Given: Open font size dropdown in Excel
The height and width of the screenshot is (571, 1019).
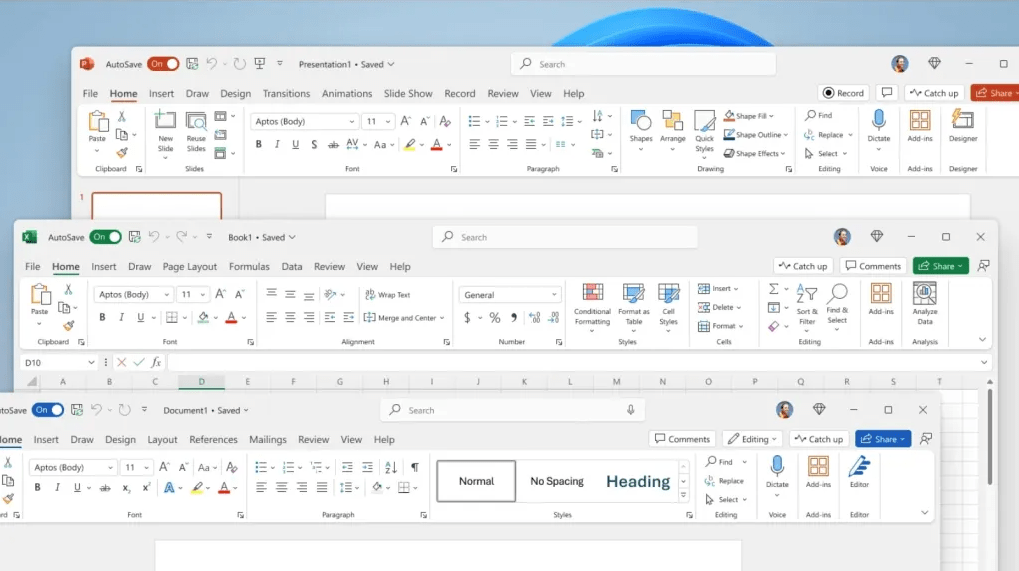Looking at the screenshot, I should point(203,295).
